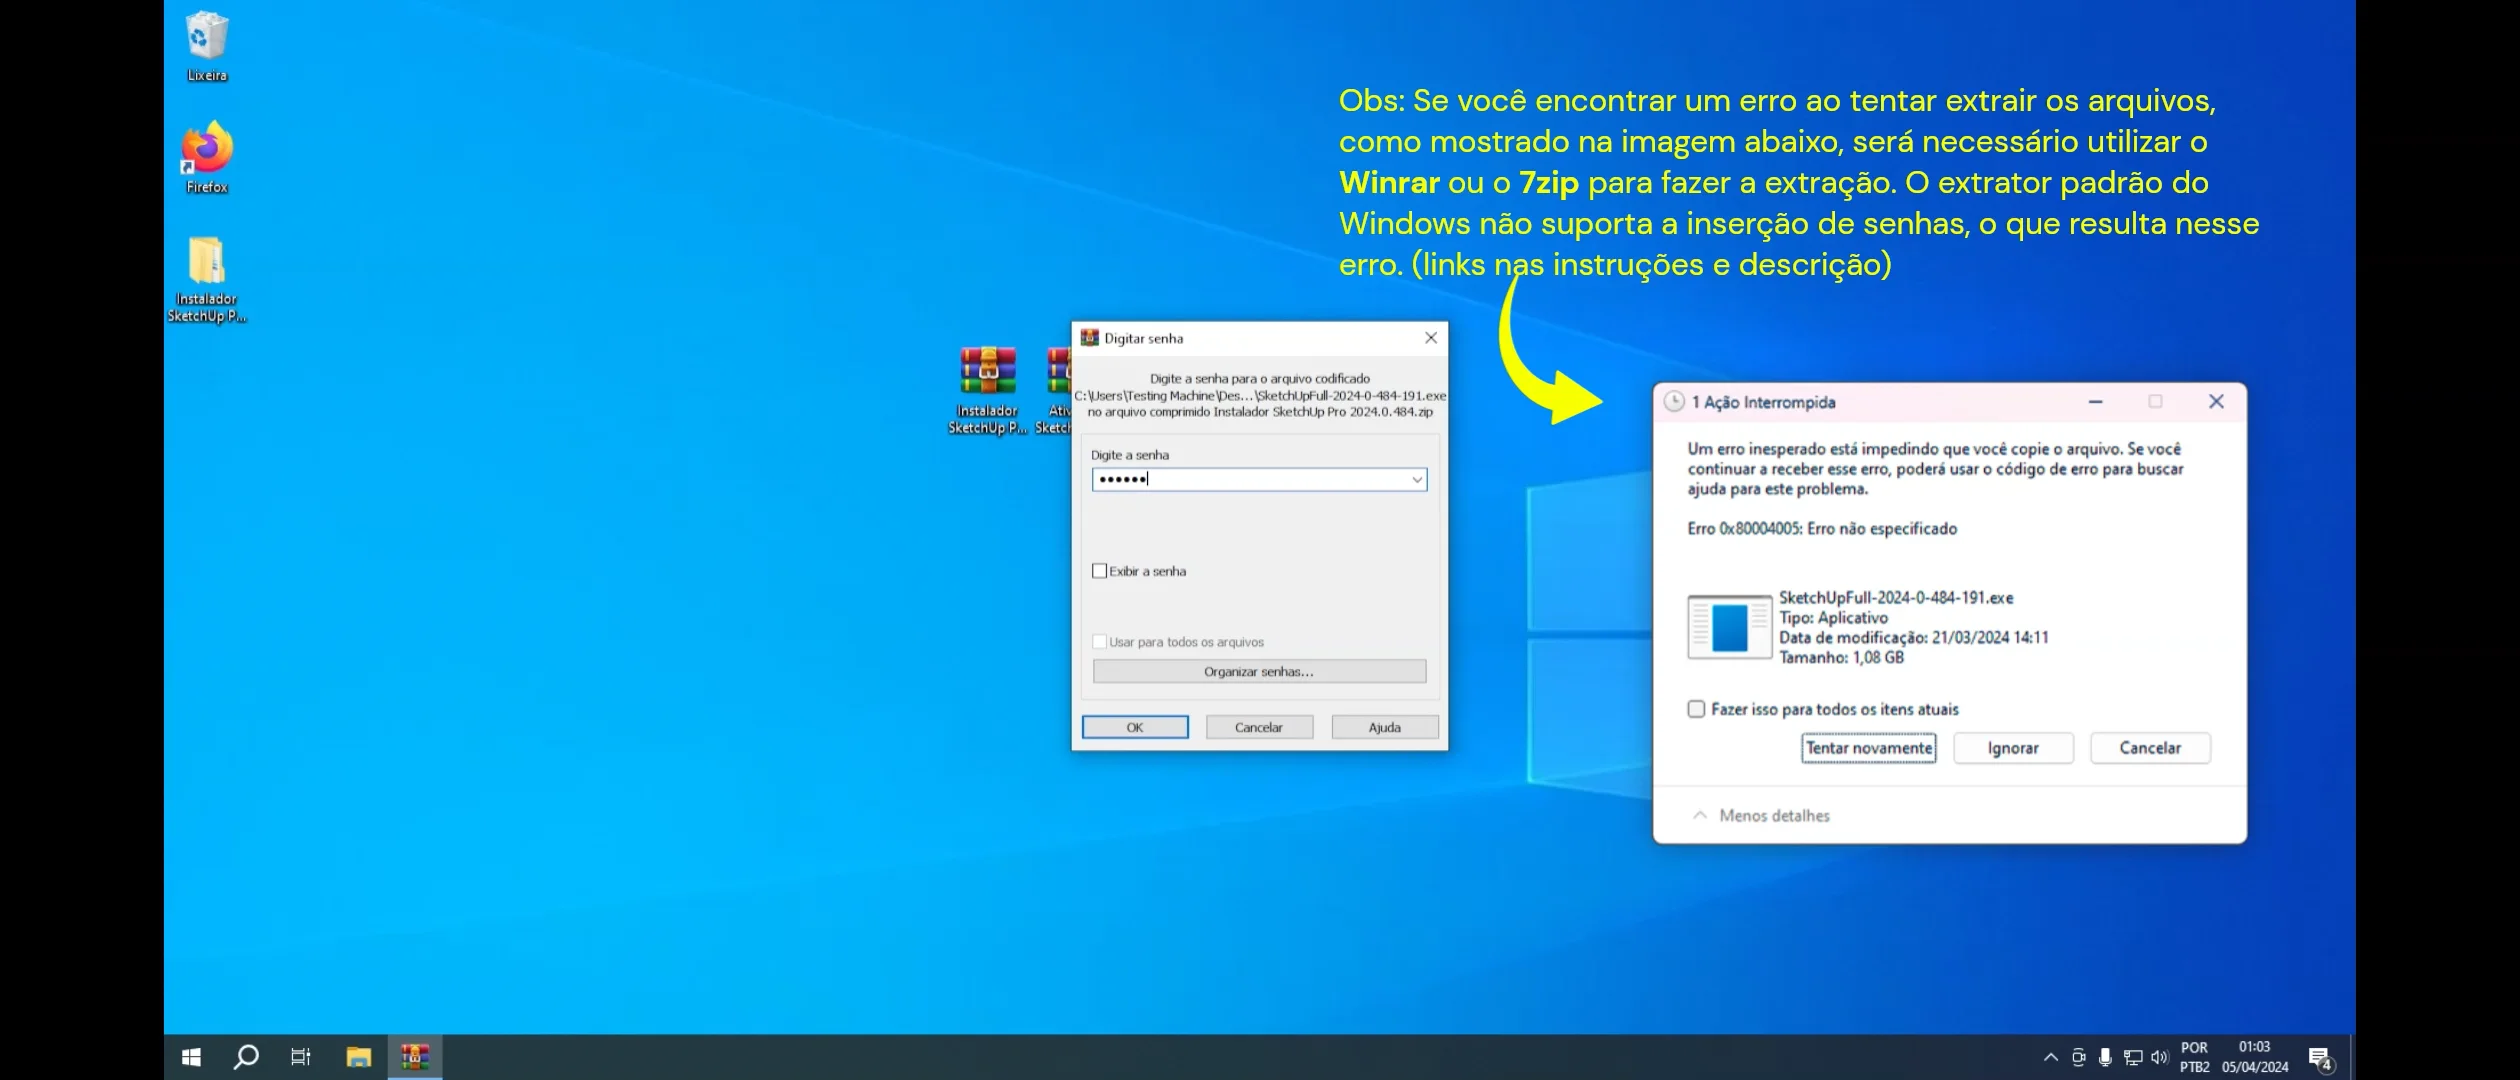This screenshot has width=2520, height=1080.
Task: Collapse Menos detalhes in error dialog
Action: 1762,816
